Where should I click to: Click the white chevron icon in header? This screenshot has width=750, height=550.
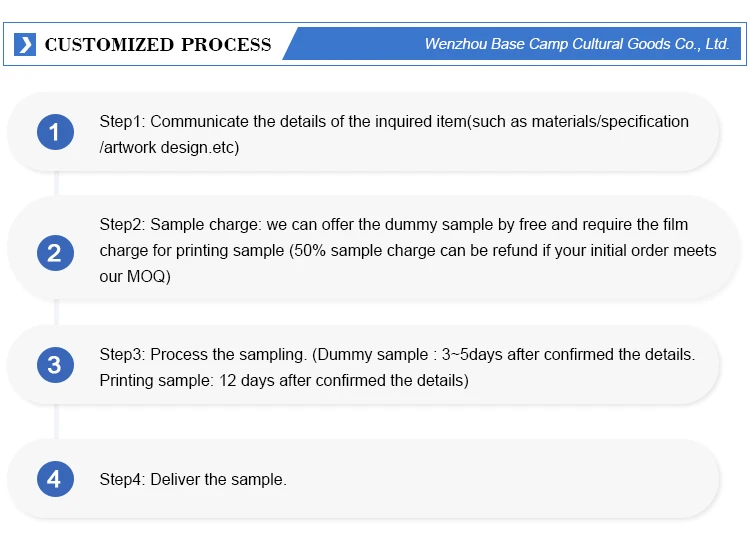click(x=27, y=44)
